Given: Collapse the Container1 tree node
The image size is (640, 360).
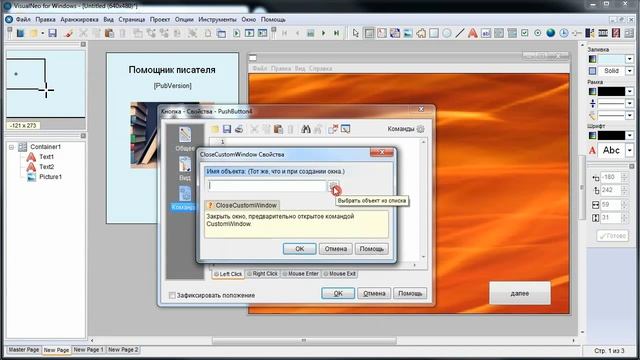Looking at the screenshot, I should point(12,147).
